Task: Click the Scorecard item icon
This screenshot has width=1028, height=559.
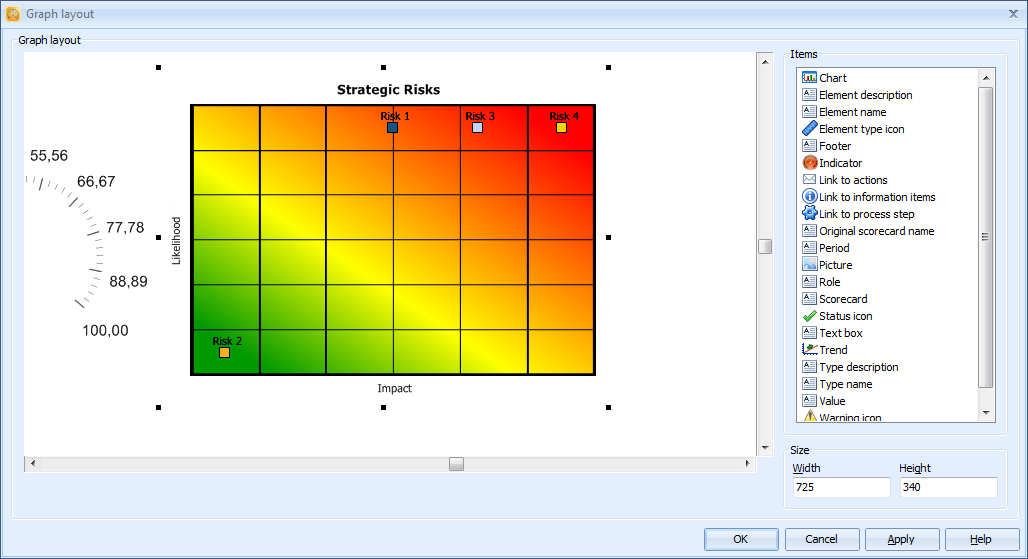Action: click(x=810, y=299)
